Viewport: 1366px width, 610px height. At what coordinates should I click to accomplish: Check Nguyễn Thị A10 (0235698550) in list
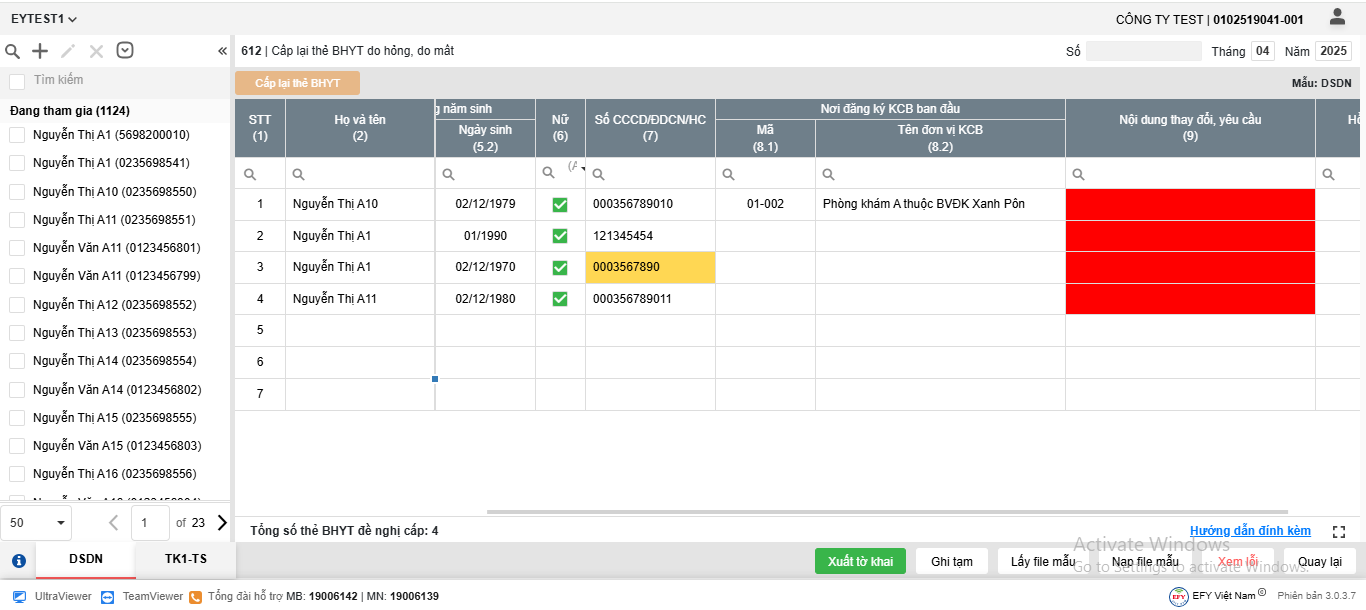coord(17,191)
